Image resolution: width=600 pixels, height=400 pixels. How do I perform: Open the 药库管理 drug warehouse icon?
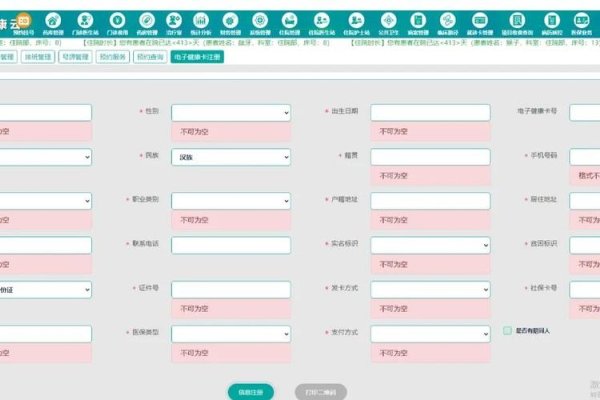point(53,24)
